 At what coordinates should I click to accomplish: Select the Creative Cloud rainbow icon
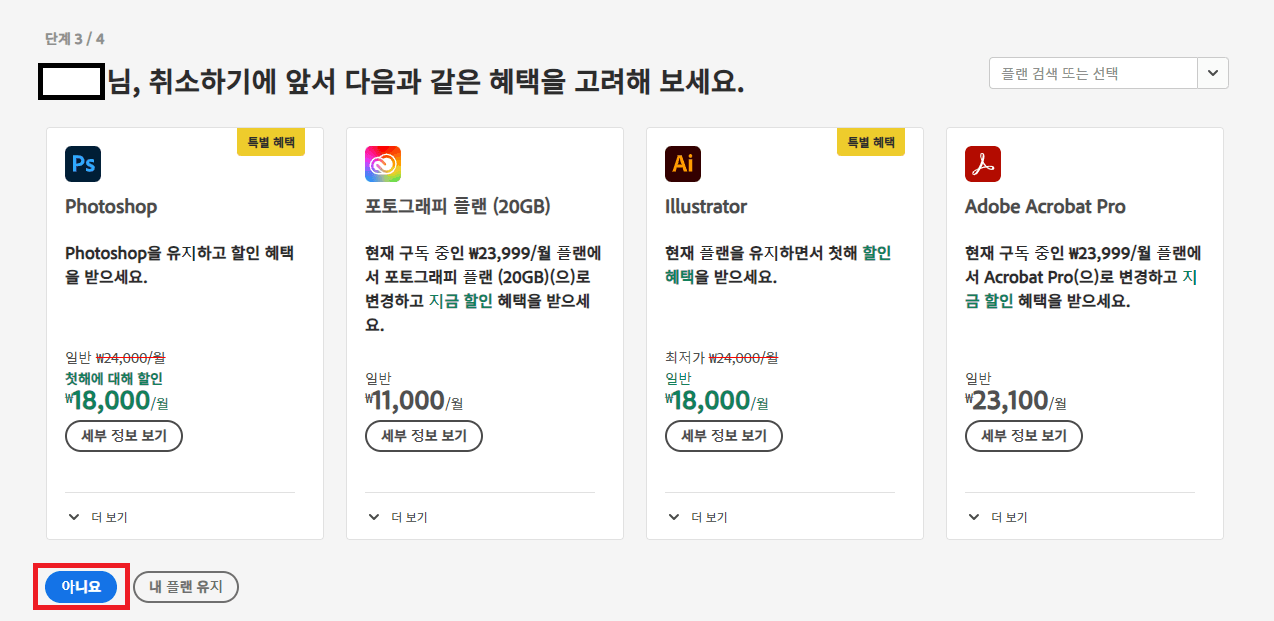pyautogui.click(x=382, y=163)
